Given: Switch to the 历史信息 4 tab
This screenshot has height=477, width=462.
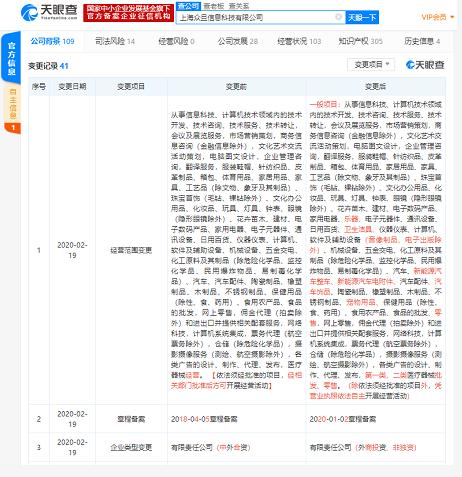Looking at the screenshot, I should (422, 41).
